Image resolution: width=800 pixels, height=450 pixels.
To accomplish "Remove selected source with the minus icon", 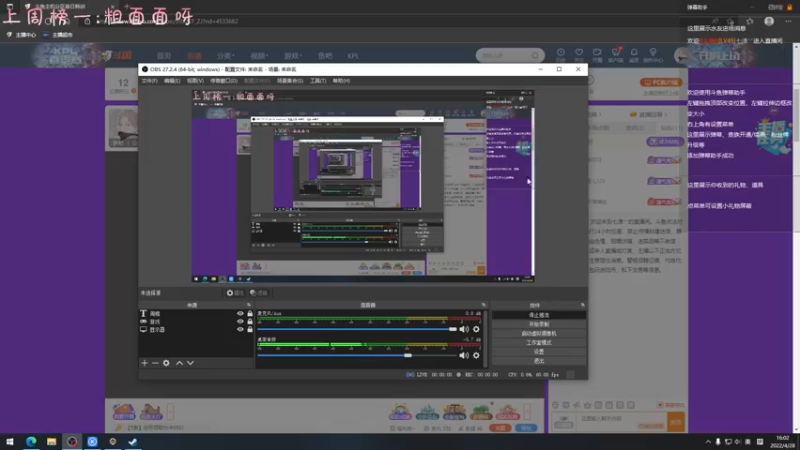I will 155,363.
